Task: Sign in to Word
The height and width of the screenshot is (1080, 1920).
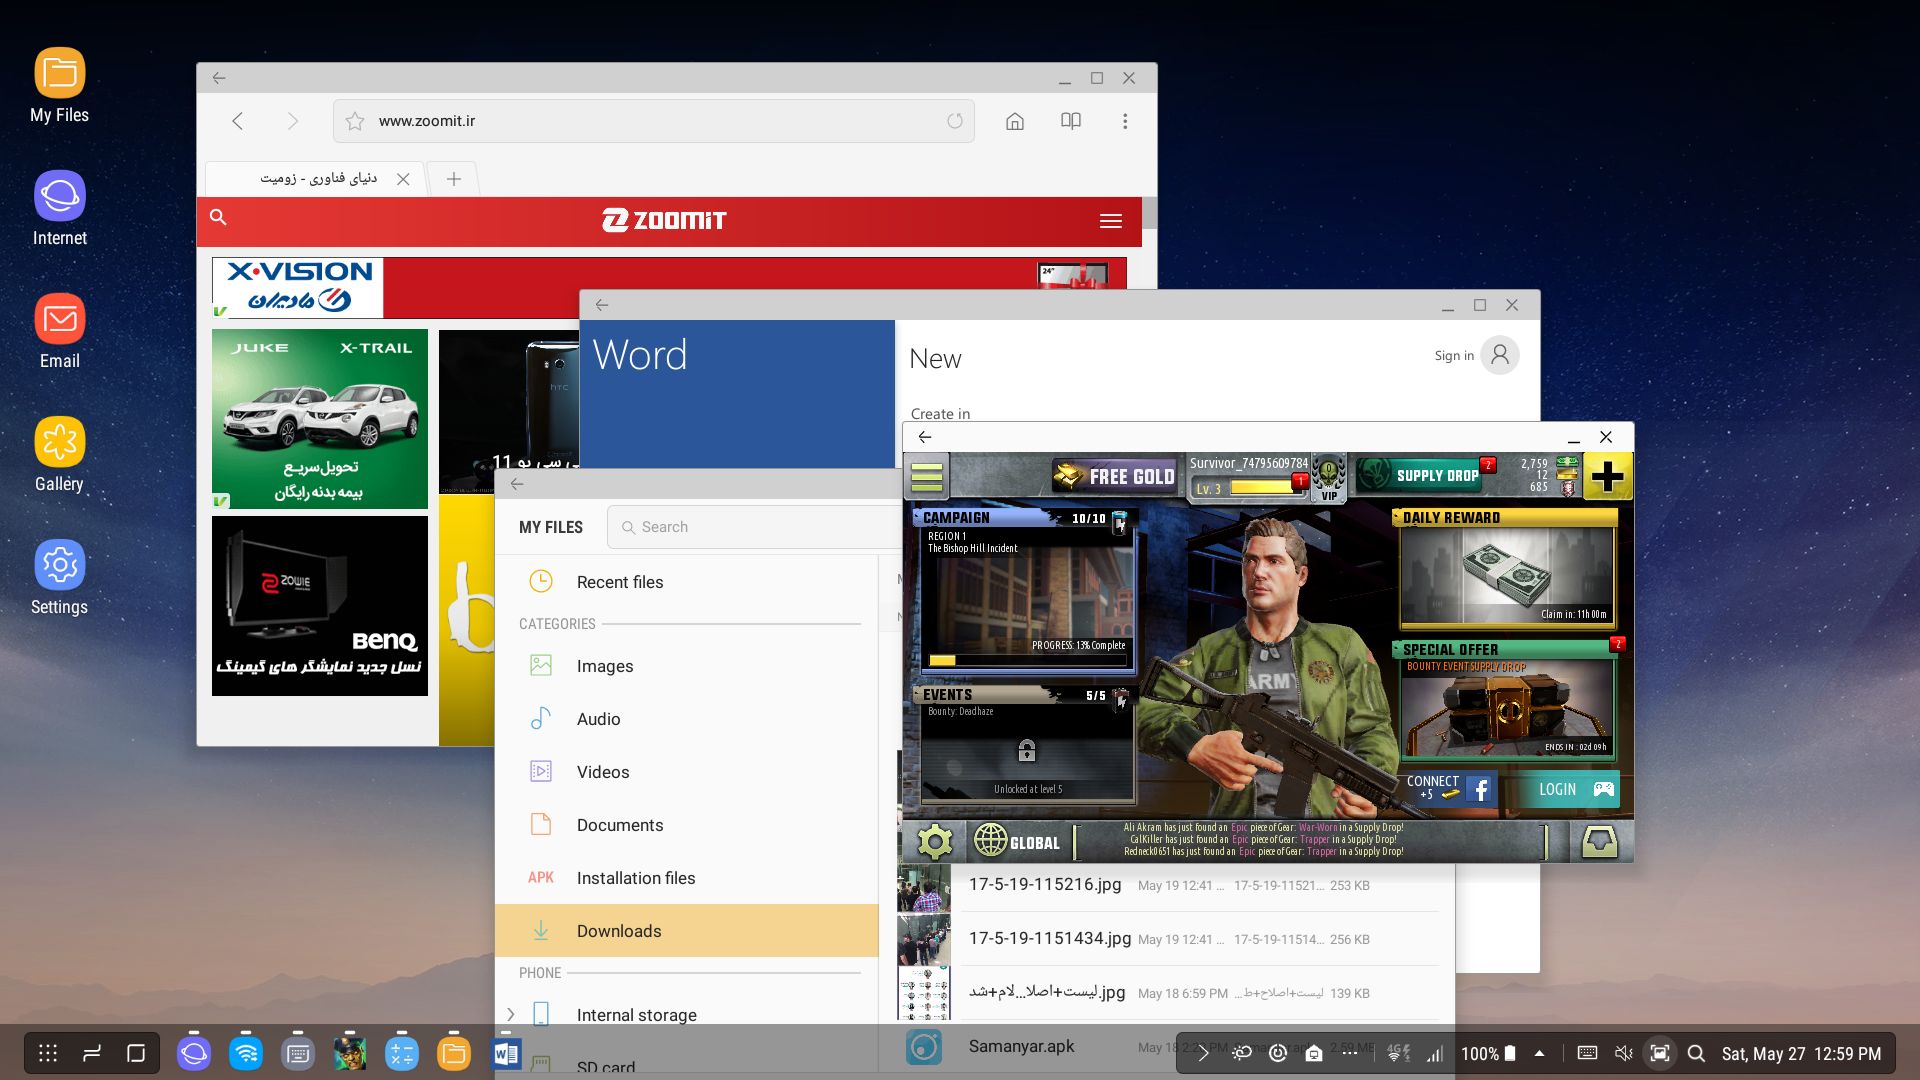Action: click(1454, 355)
